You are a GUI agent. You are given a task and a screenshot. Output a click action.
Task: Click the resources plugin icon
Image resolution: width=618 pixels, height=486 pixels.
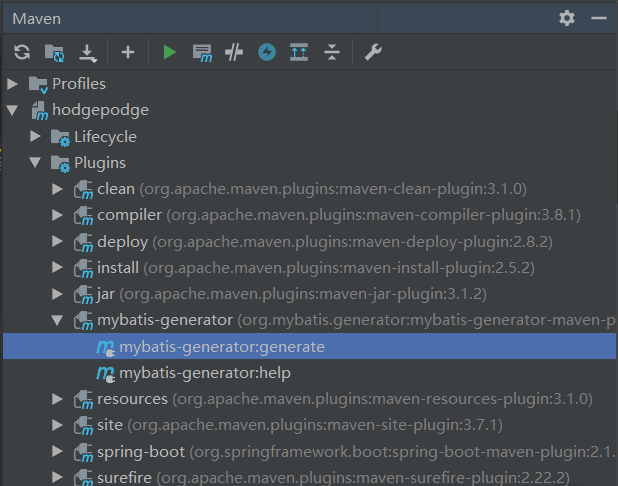[x=83, y=400]
